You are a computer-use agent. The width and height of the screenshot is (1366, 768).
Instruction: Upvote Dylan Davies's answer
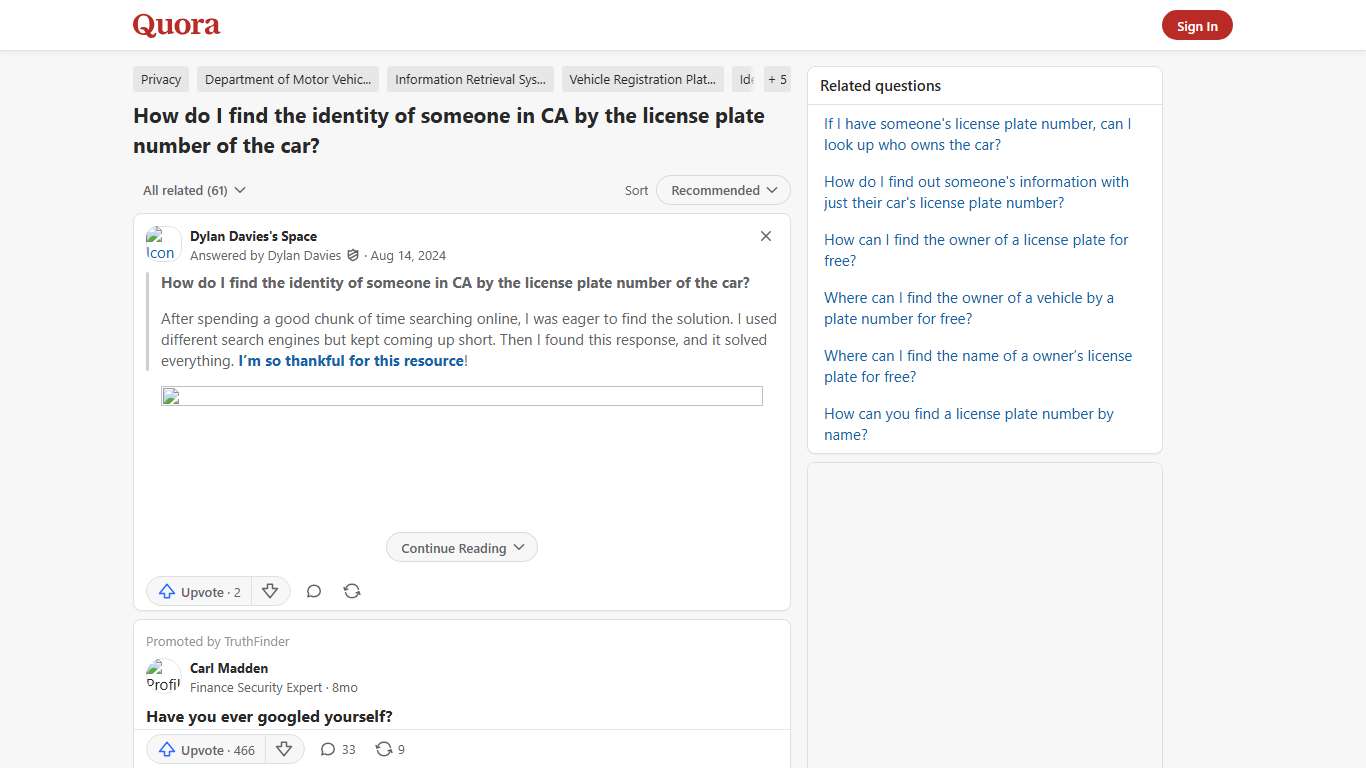(200, 592)
